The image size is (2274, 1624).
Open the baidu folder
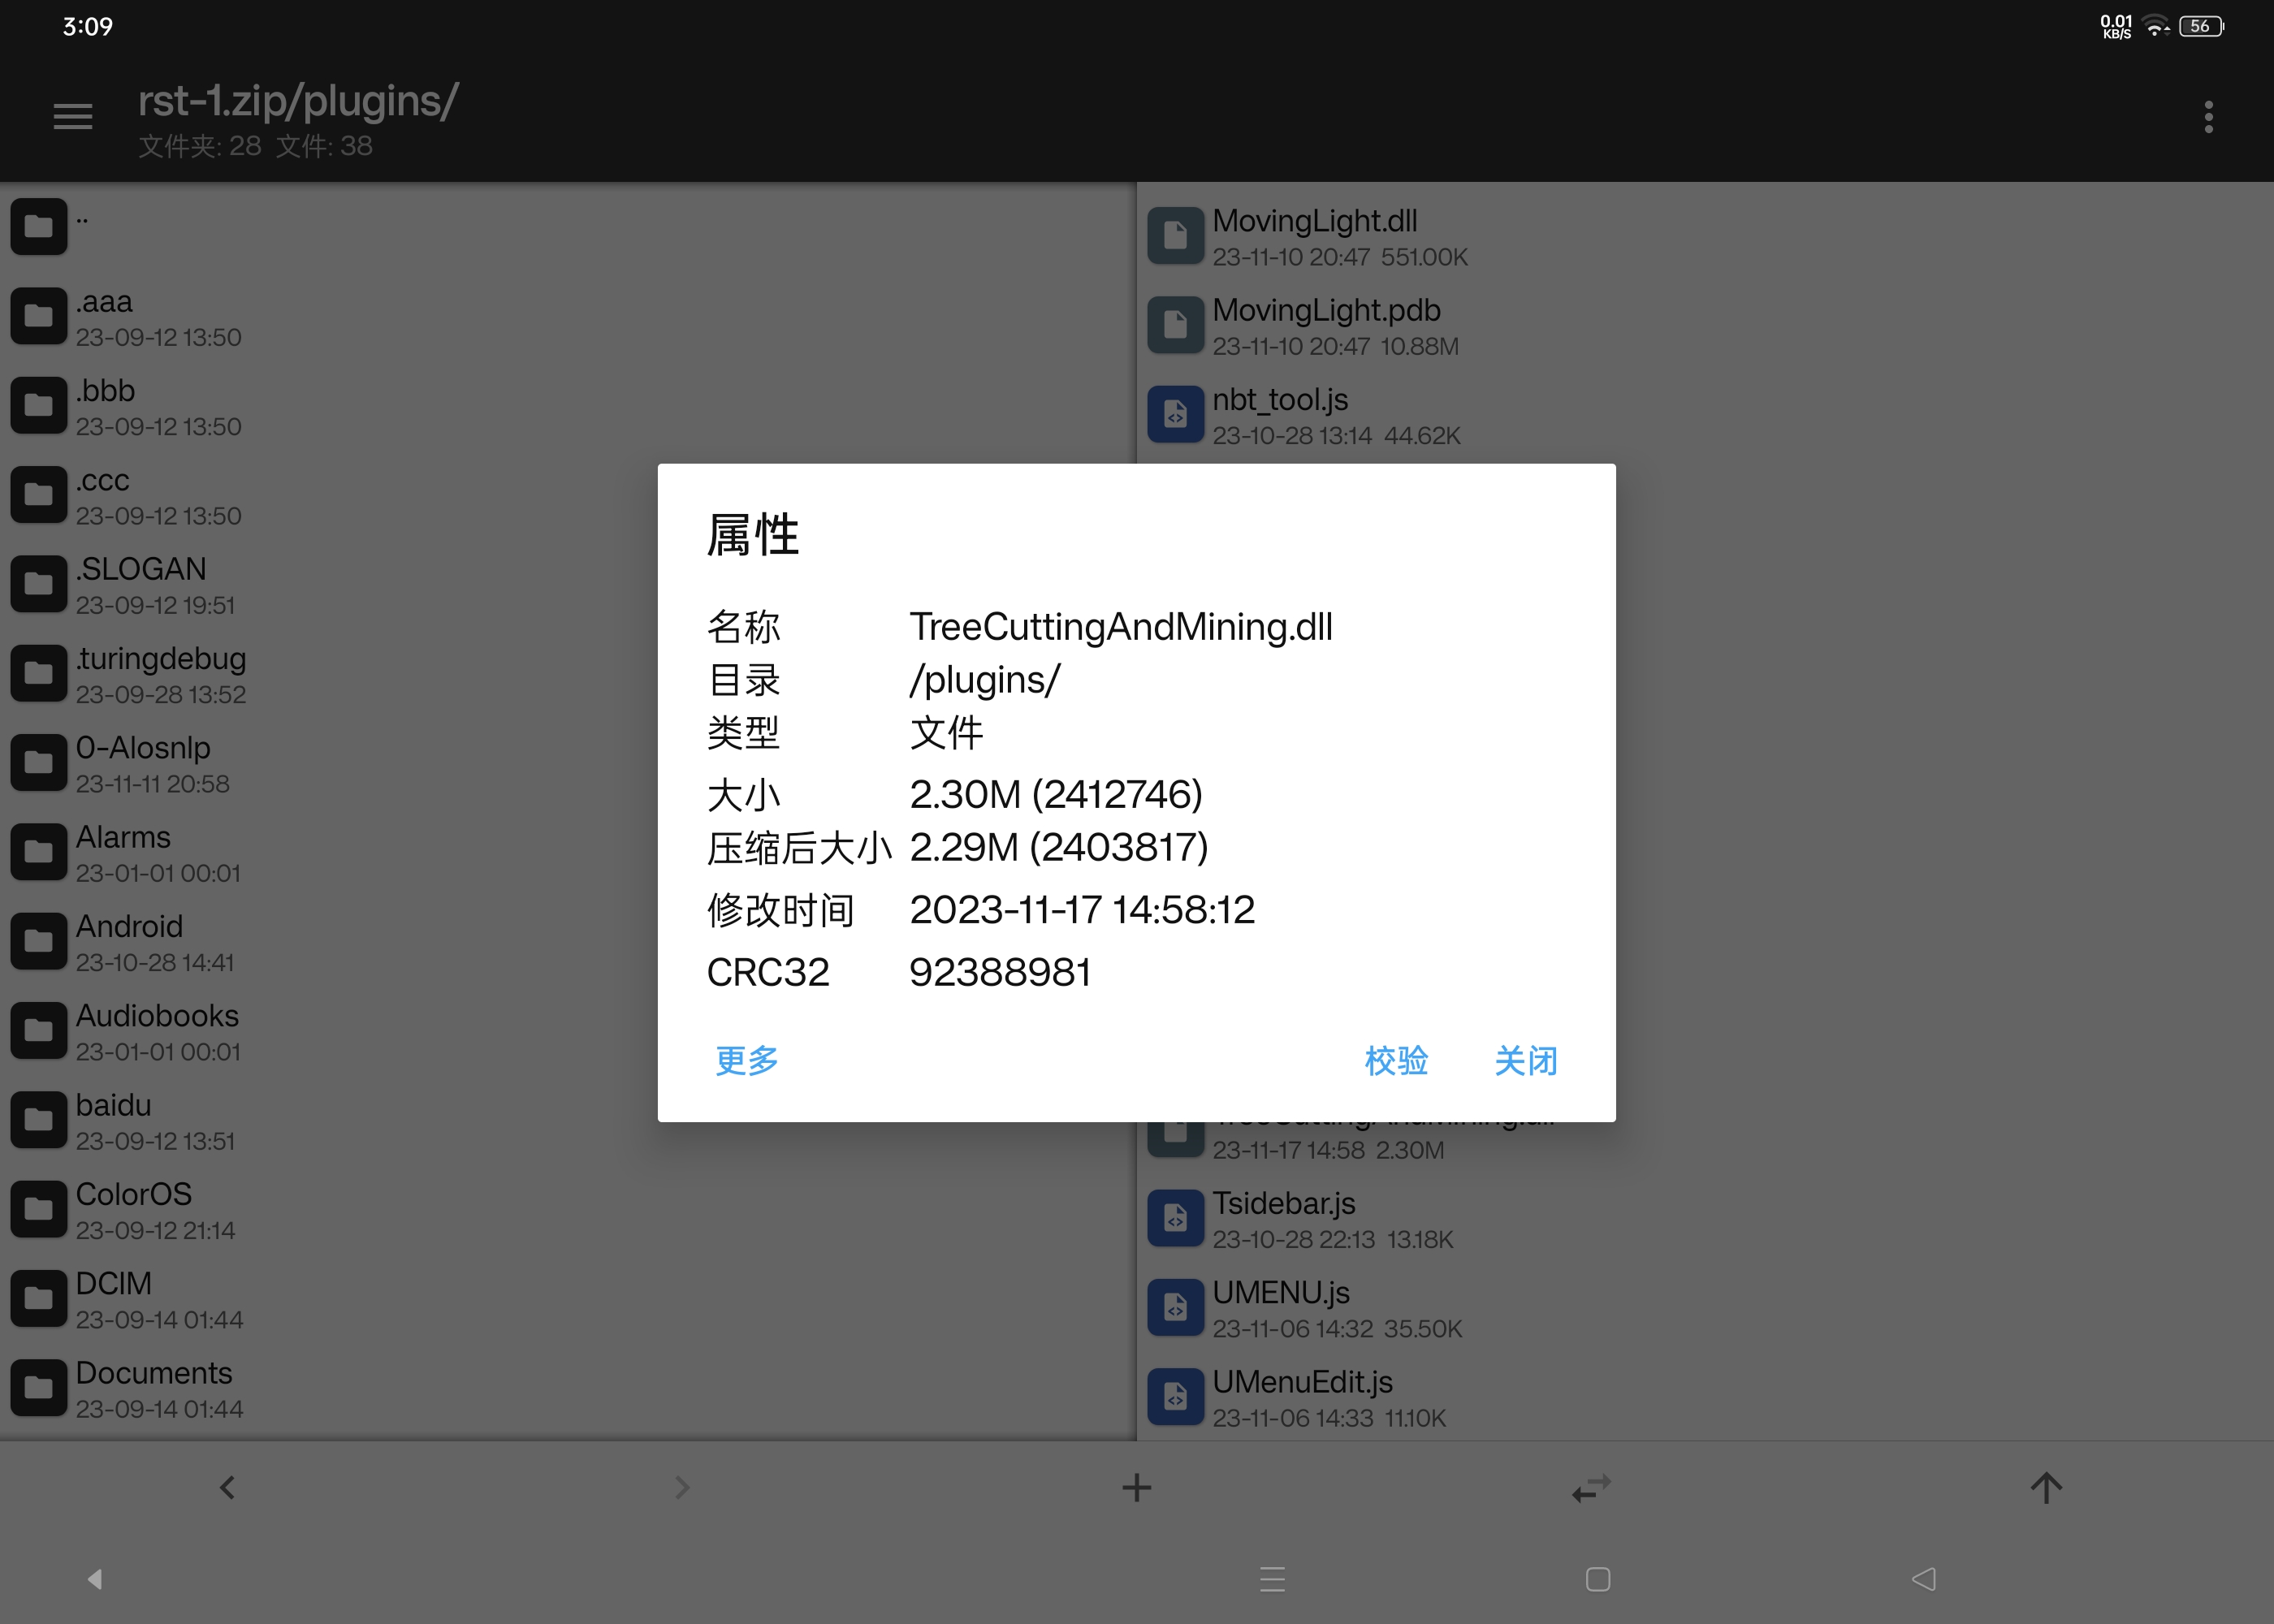pos(568,1121)
